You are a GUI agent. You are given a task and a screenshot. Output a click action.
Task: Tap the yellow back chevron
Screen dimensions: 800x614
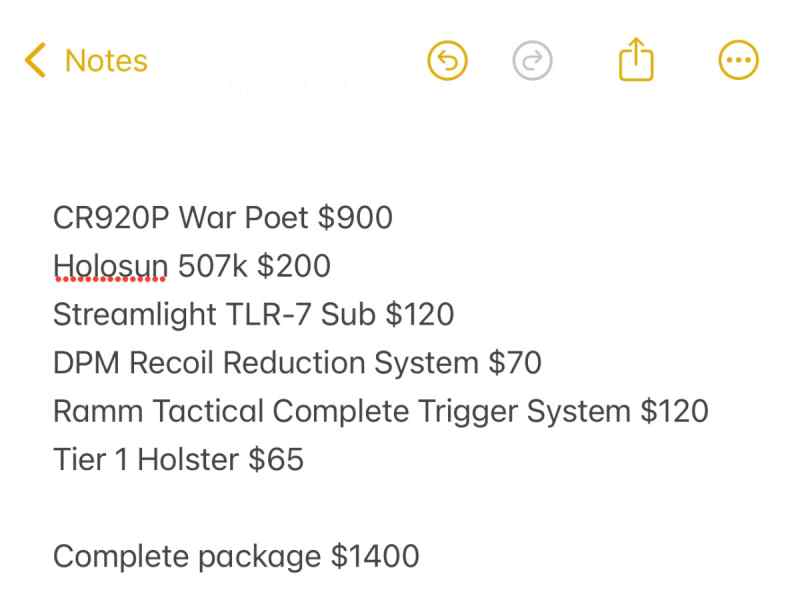(x=36, y=60)
